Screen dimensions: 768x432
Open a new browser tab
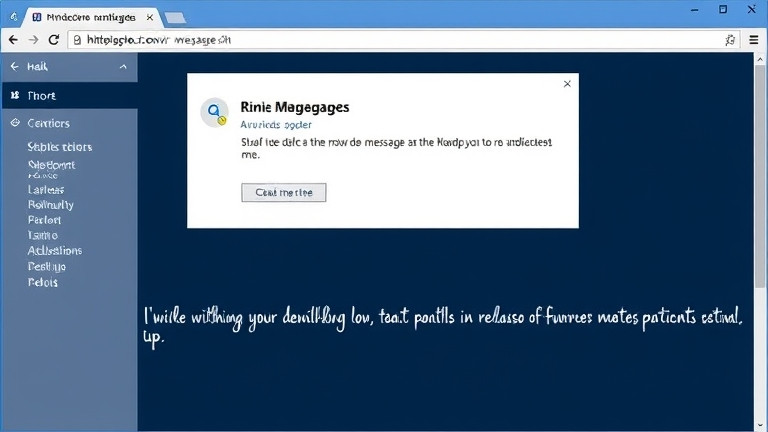(175, 18)
